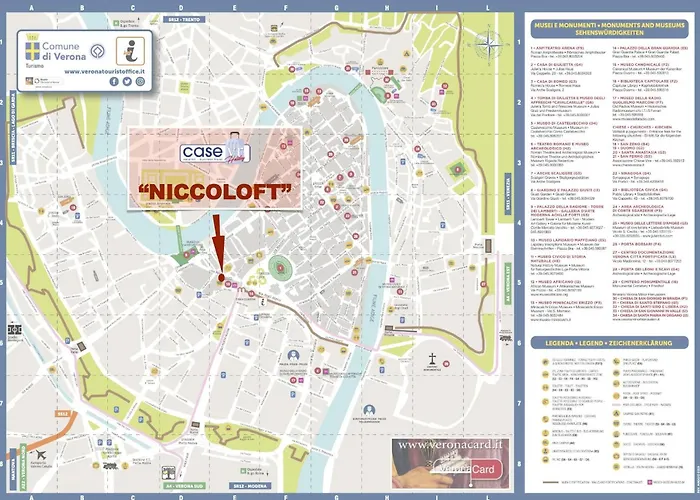Click the Twitter bird icon
Screen dimensions: 700x500
click(x=127, y=81)
